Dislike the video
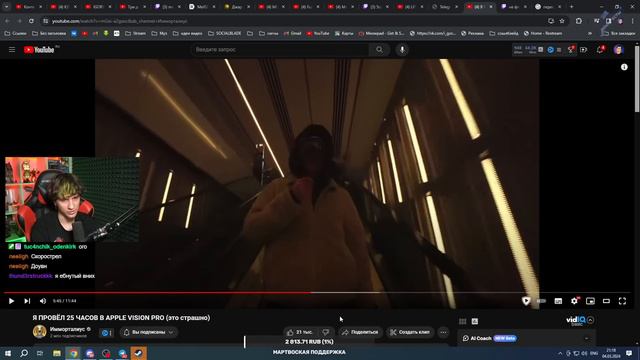This screenshot has height=360, width=640. tap(326, 332)
